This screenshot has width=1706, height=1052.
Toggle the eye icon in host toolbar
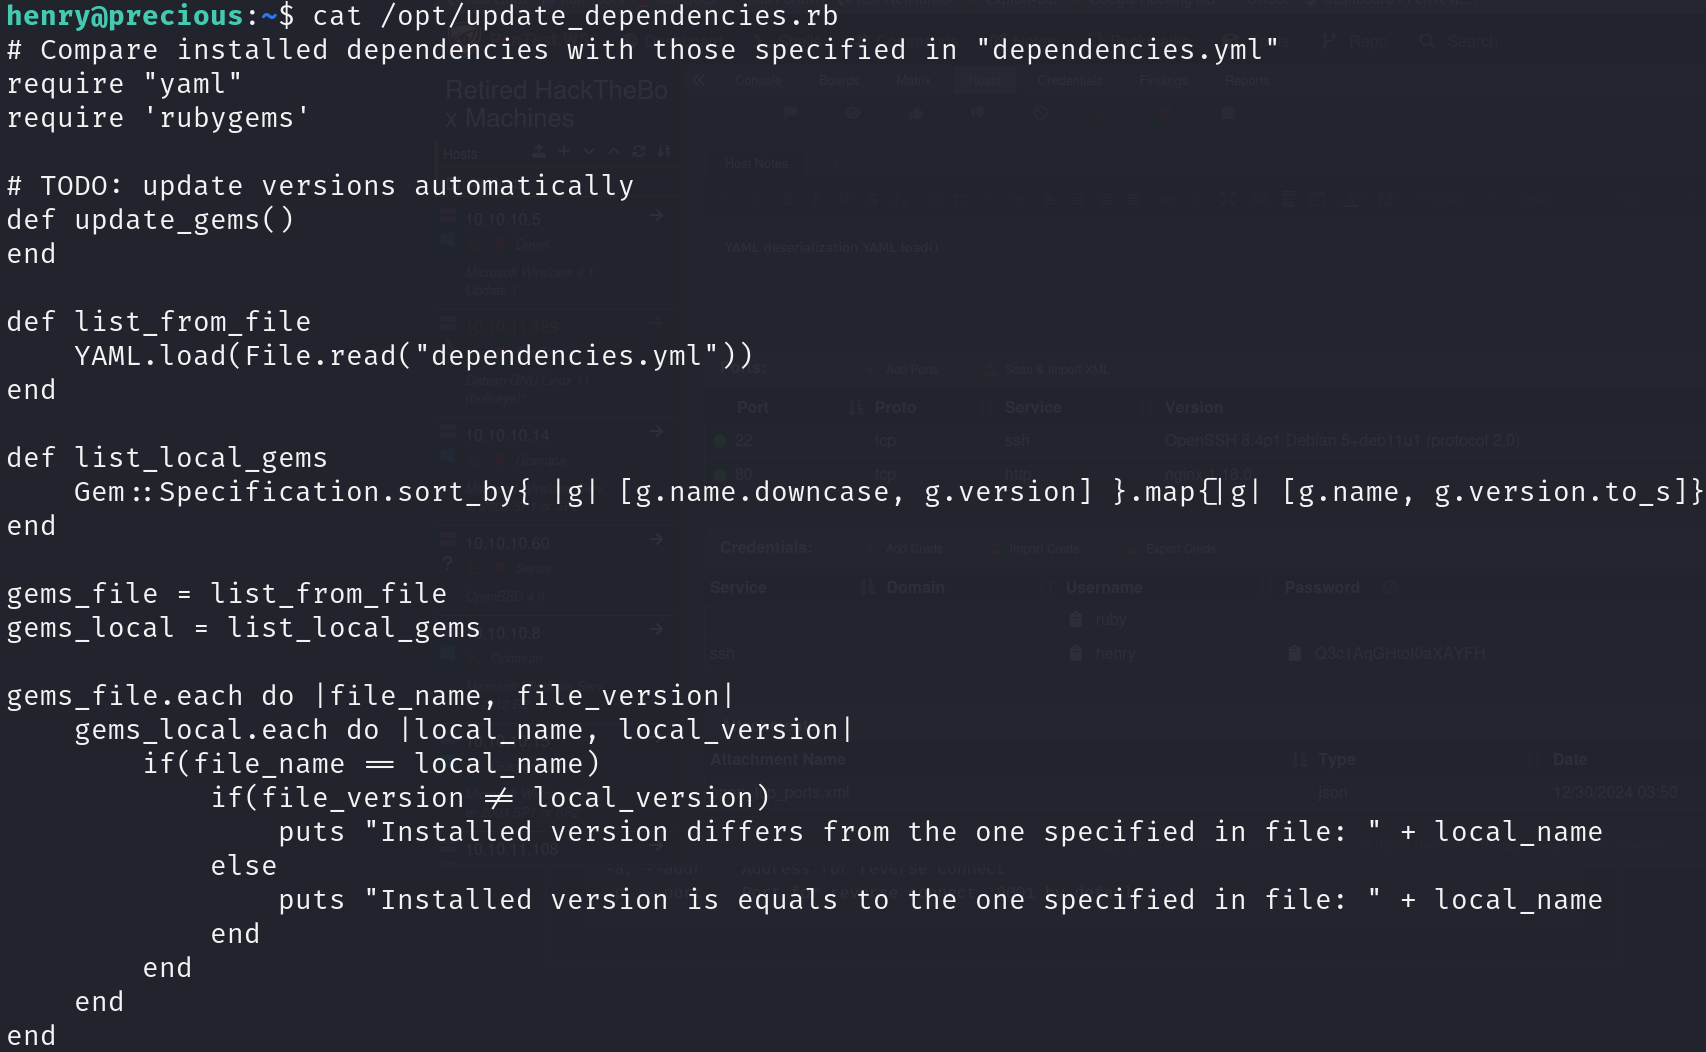click(853, 114)
